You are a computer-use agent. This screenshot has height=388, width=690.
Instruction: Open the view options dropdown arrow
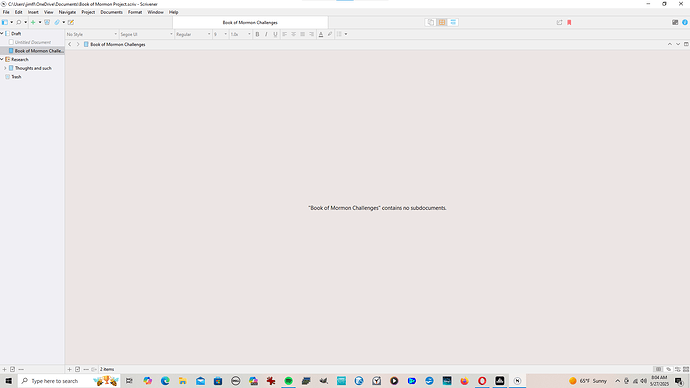click(11, 22)
